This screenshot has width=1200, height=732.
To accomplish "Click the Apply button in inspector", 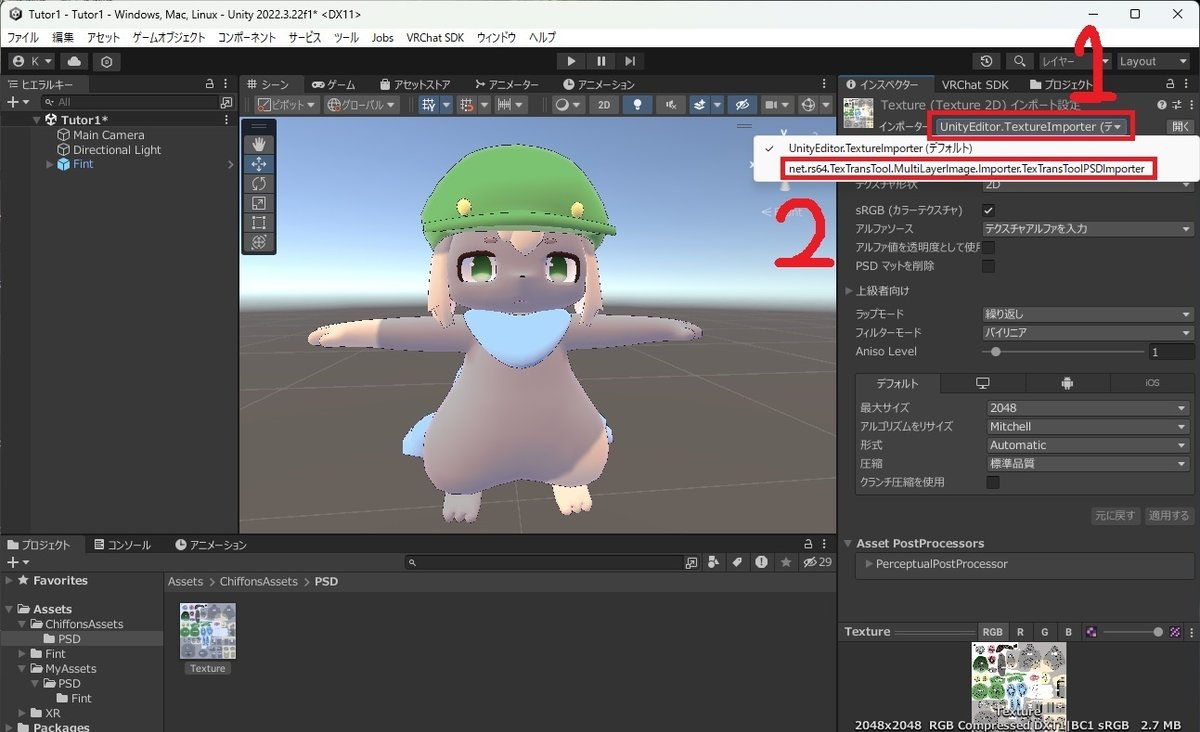I will click(1169, 516).
